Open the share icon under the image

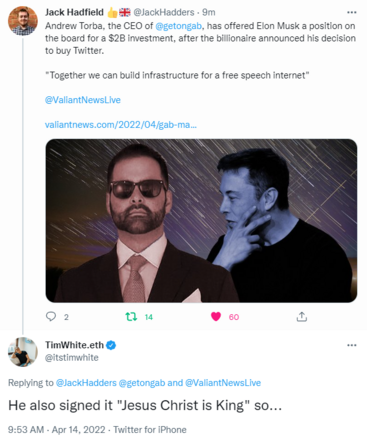(x=301, y=317)
